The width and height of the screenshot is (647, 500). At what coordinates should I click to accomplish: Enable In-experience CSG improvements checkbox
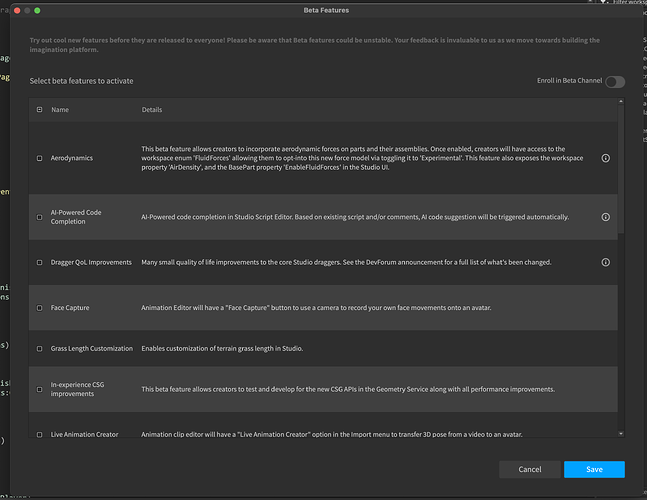pyautogui.click(x=40, y=389)
